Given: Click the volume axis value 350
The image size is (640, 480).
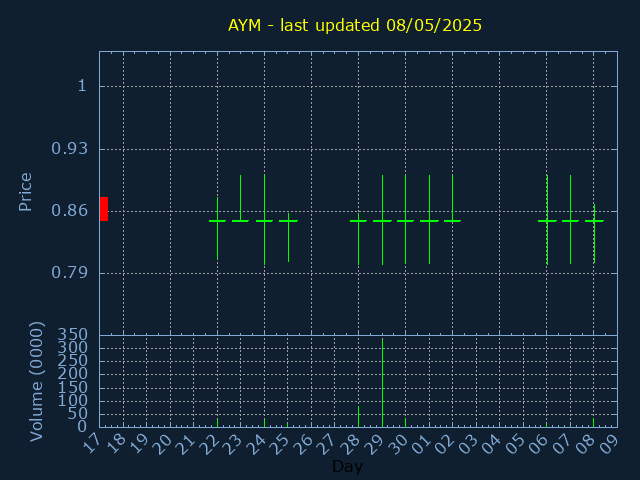Looking at the screenshot, I should (72, 335).
